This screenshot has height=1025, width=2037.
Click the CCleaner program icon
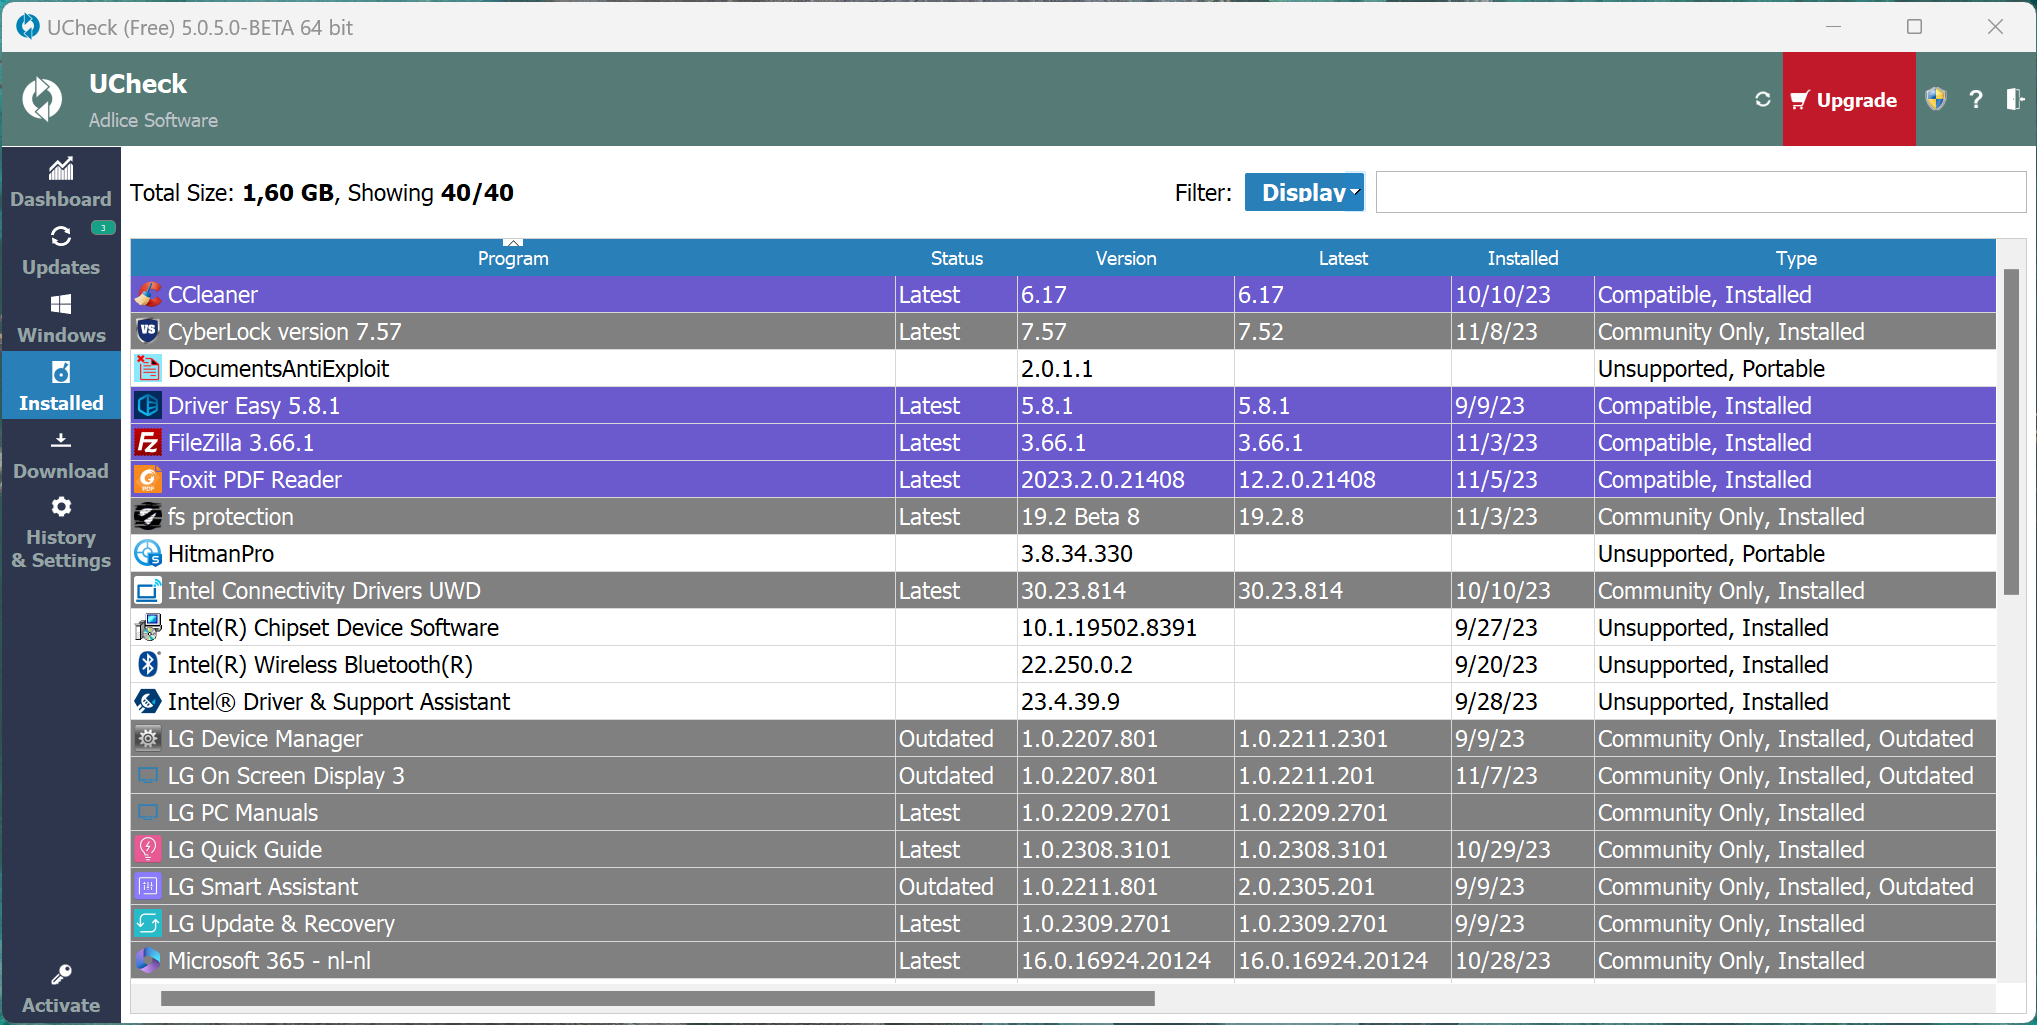[x=148, y=295]
